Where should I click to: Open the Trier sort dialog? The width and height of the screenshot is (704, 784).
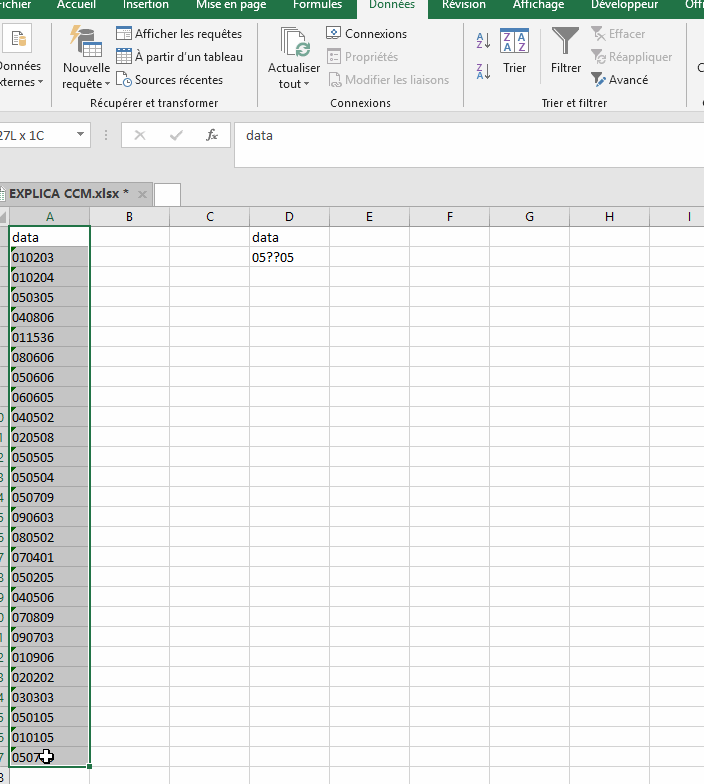tap(514, 52)
